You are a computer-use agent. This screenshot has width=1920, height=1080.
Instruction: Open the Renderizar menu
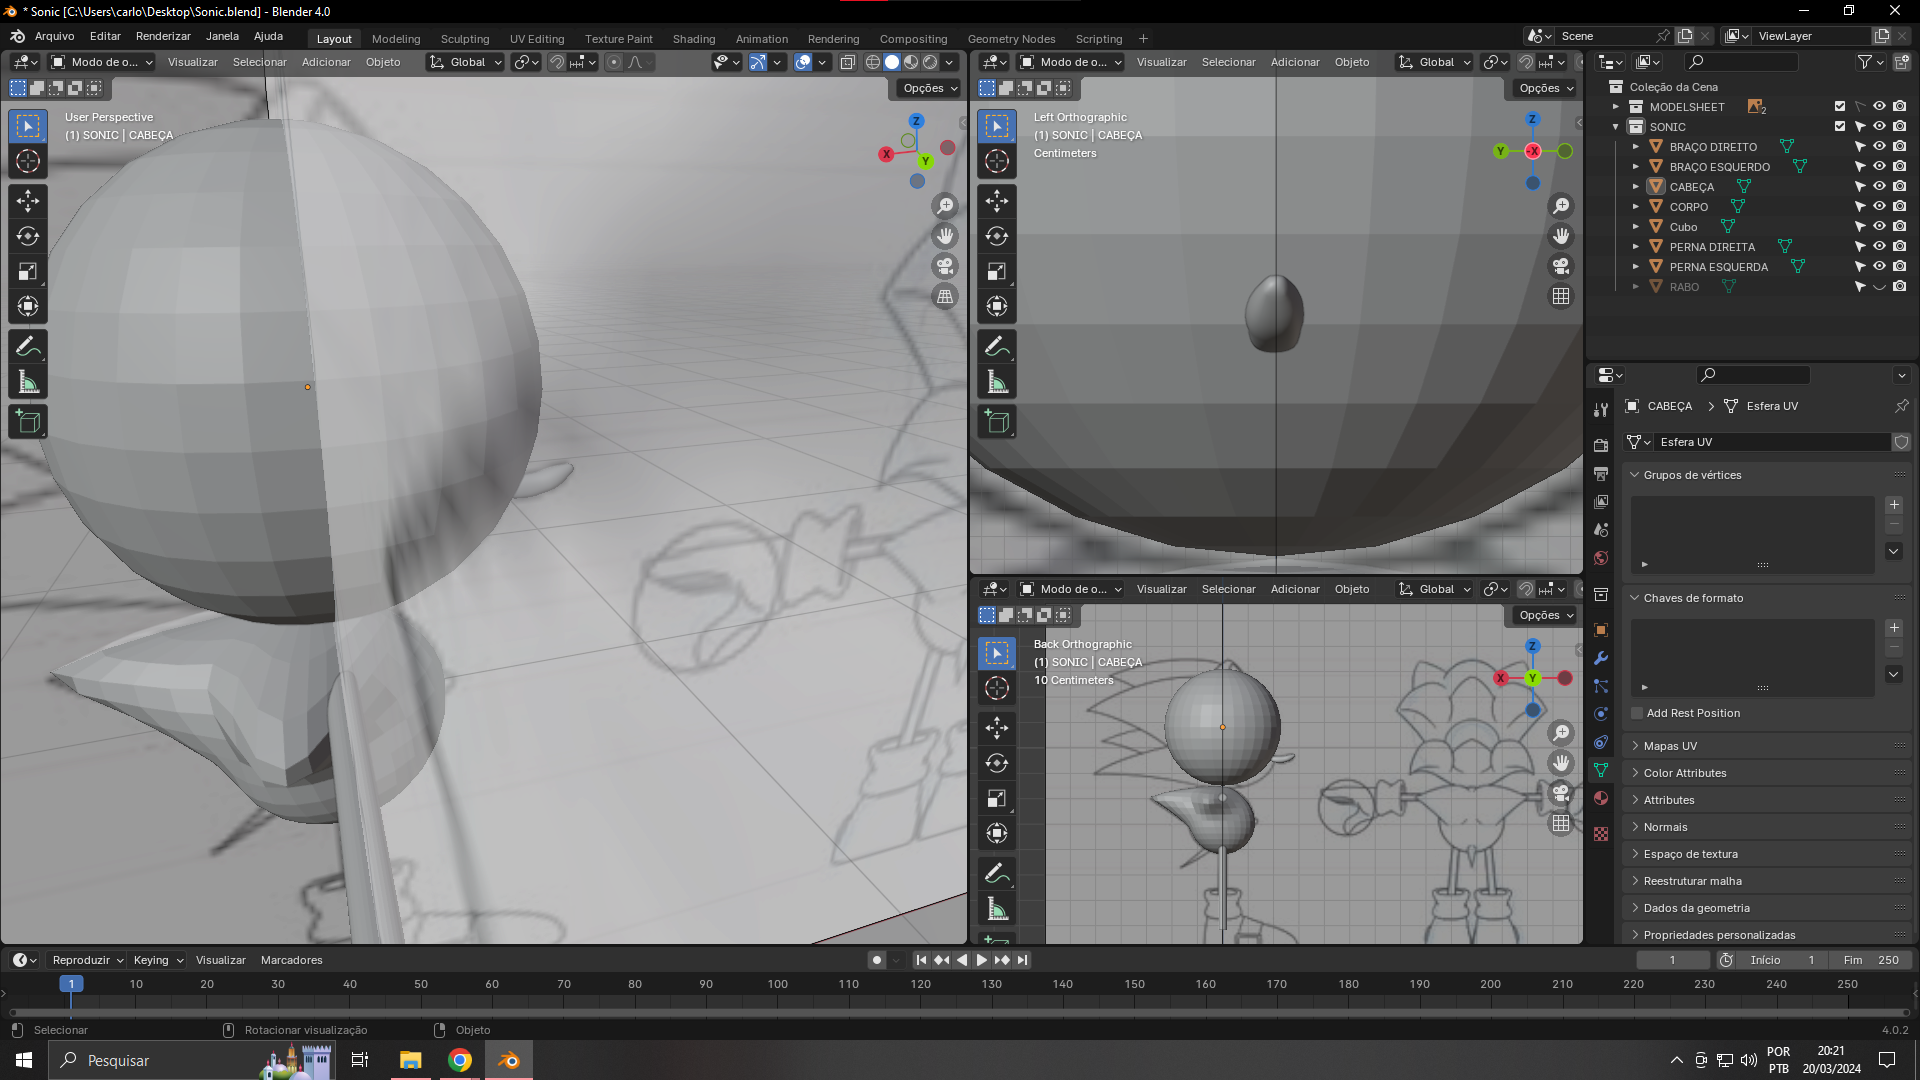tap(163, 36)
